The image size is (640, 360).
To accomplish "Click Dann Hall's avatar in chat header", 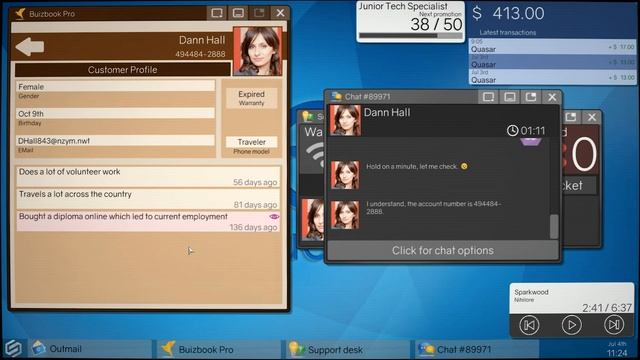I will tap(345, 120).
